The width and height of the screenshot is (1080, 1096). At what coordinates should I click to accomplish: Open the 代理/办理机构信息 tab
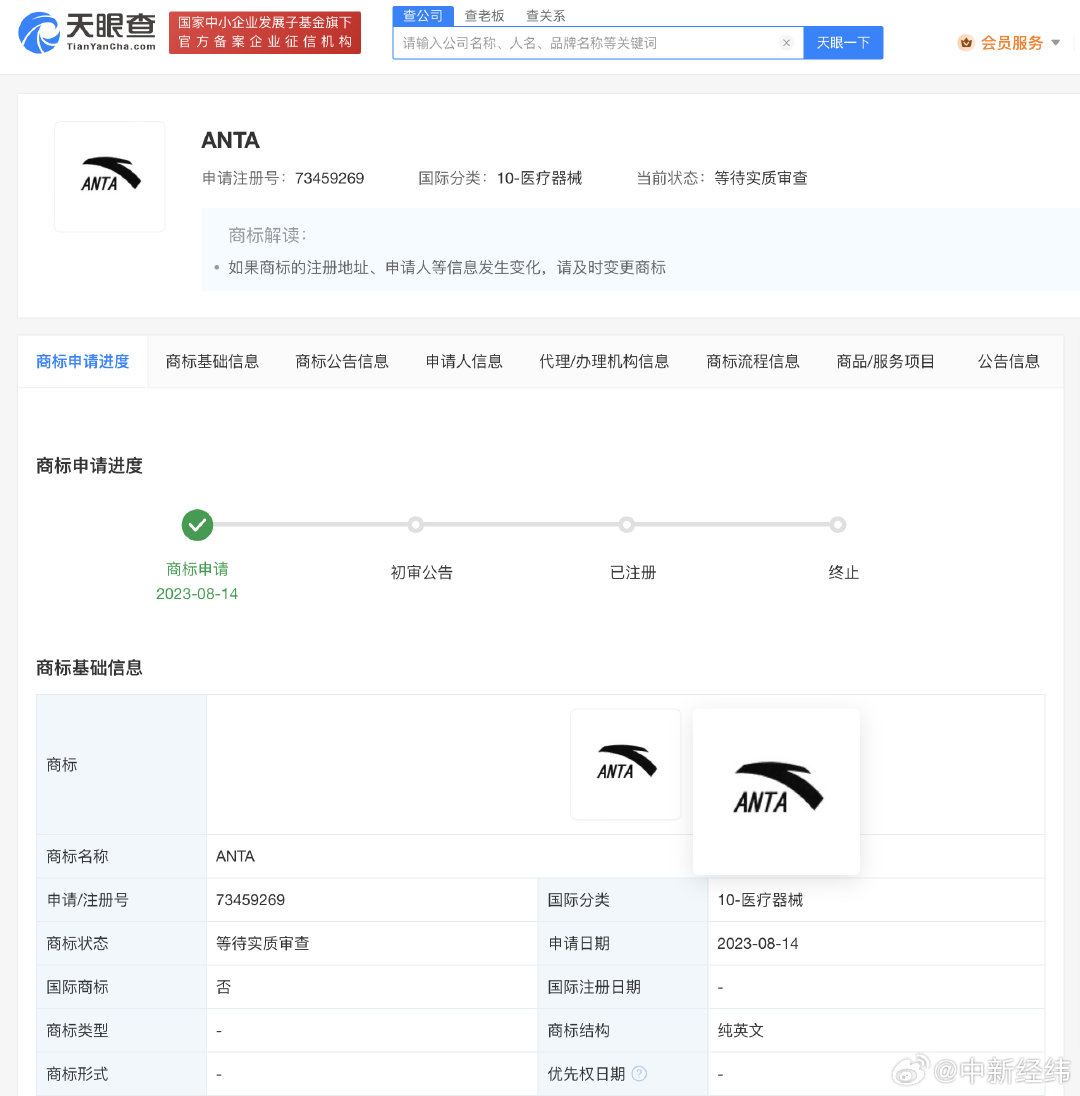point(604,361)
